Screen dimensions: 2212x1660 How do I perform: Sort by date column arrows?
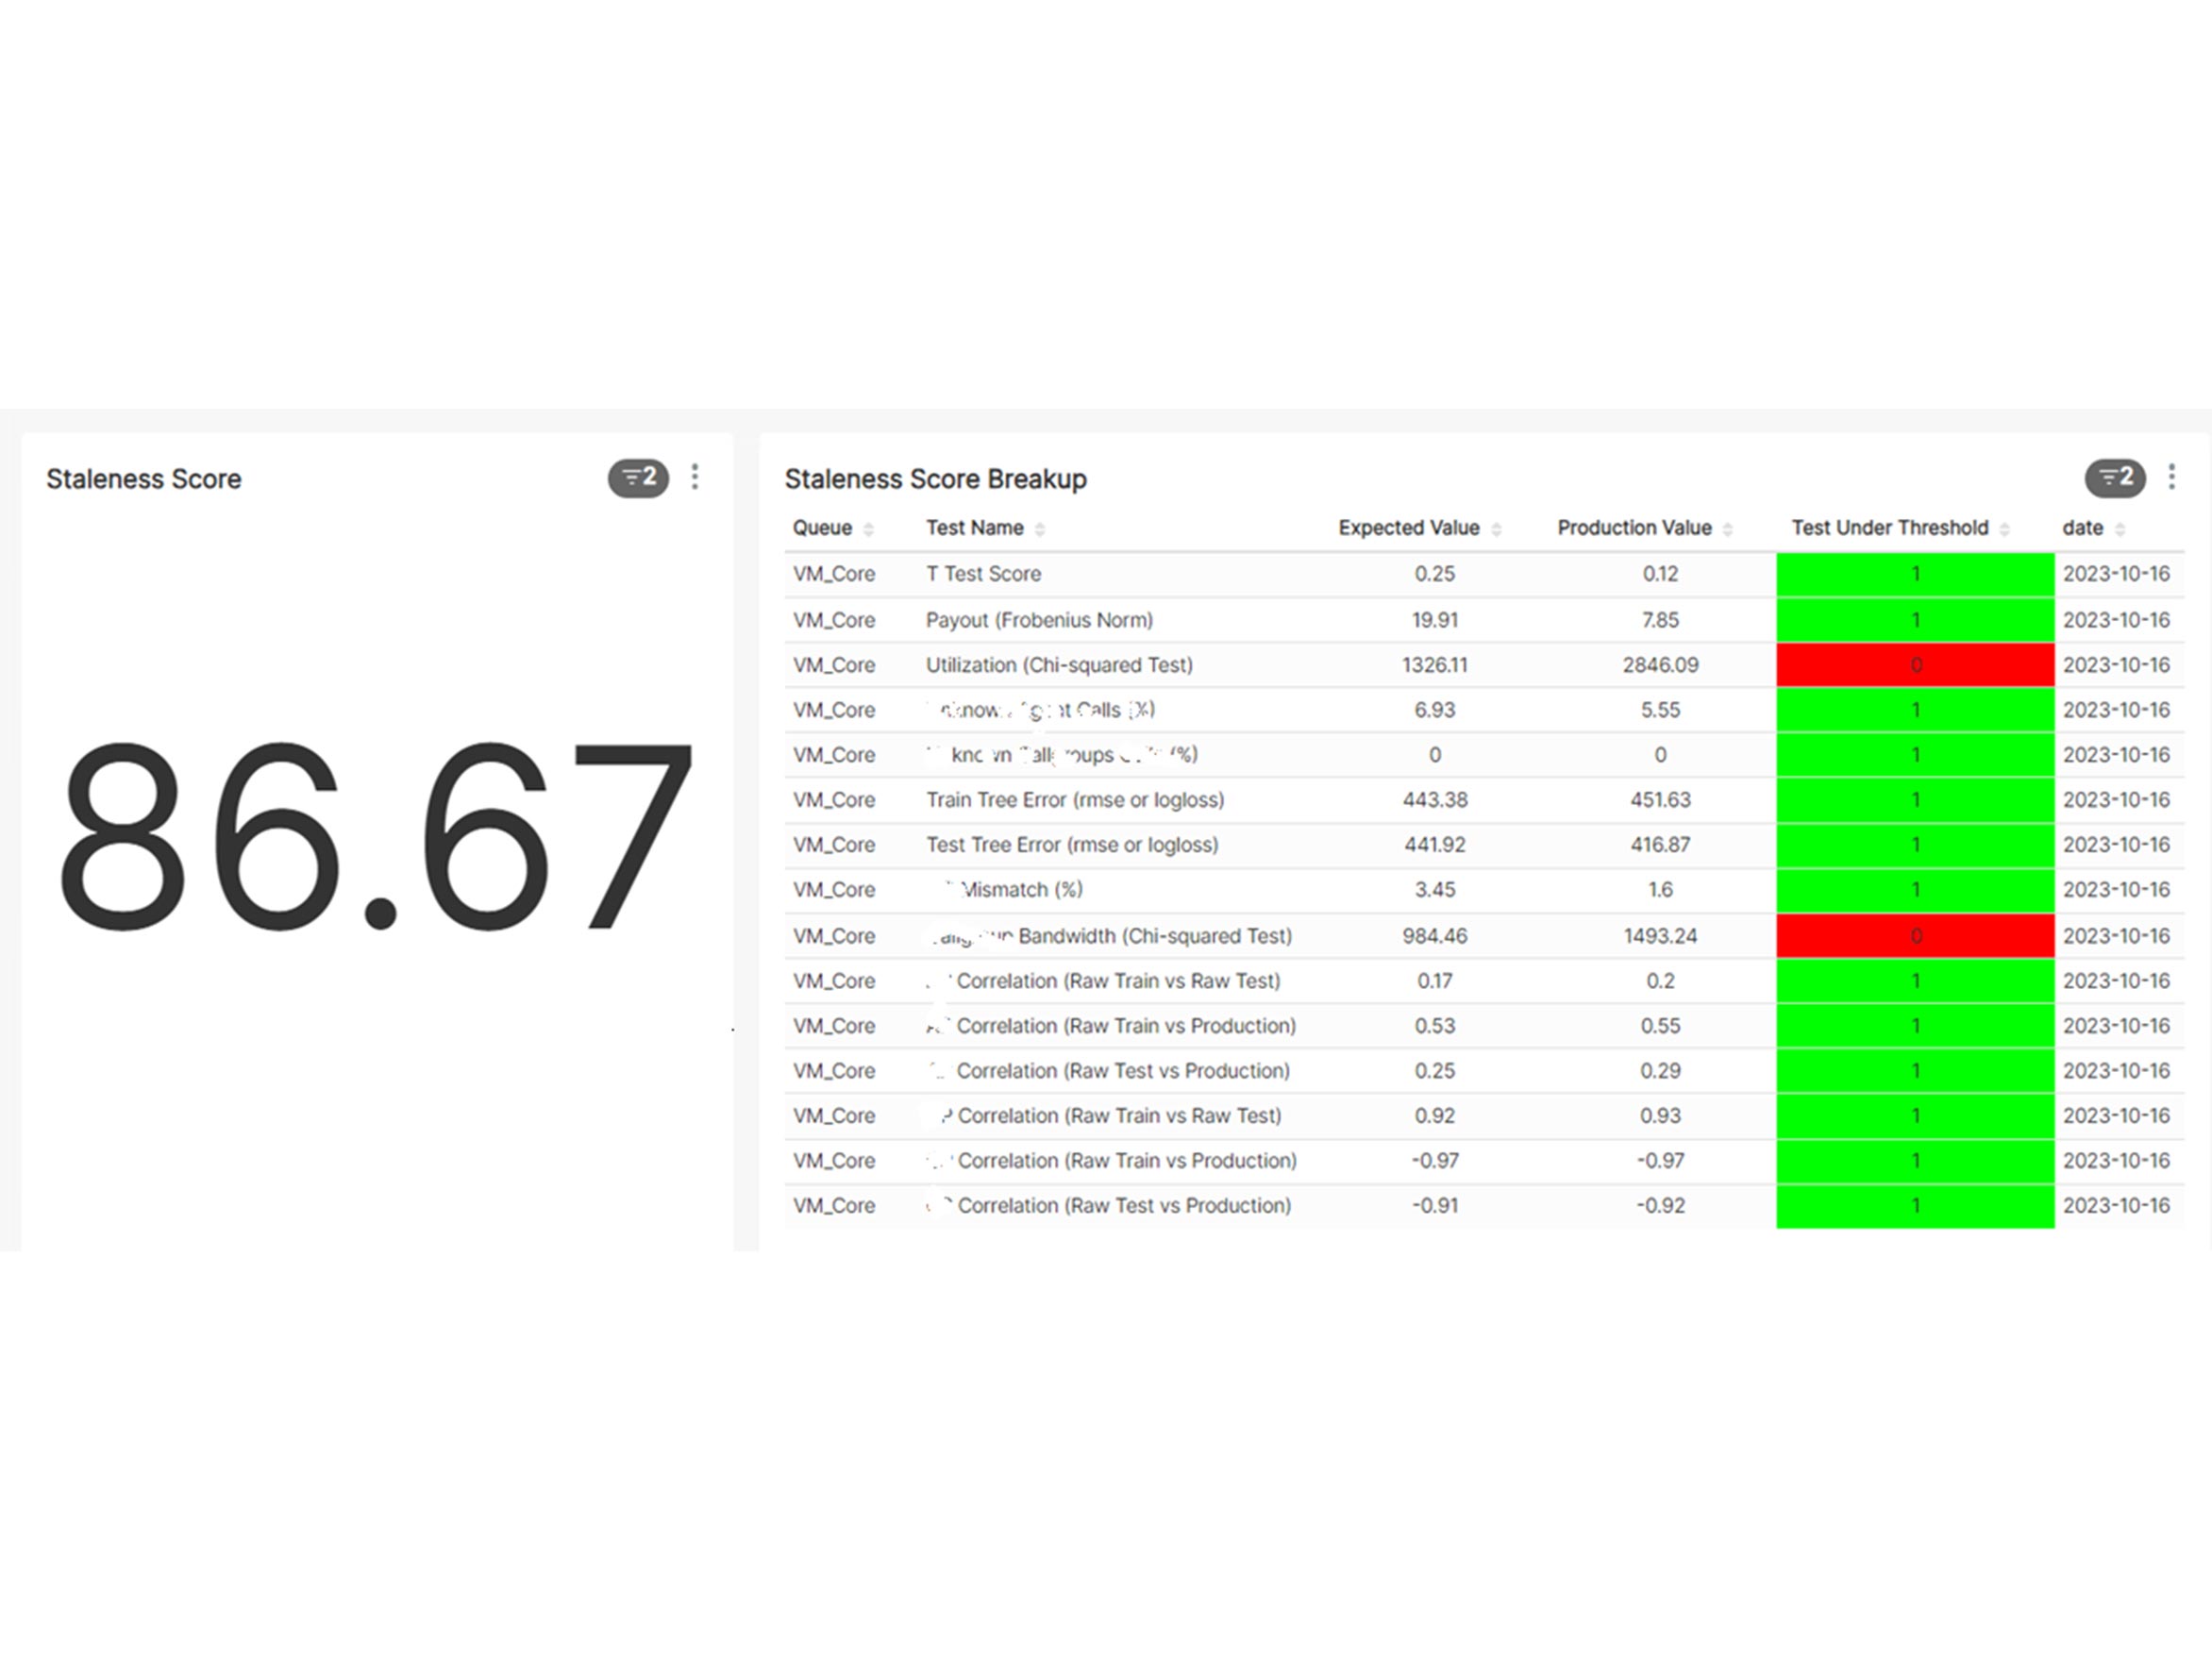pos(2120,529)
